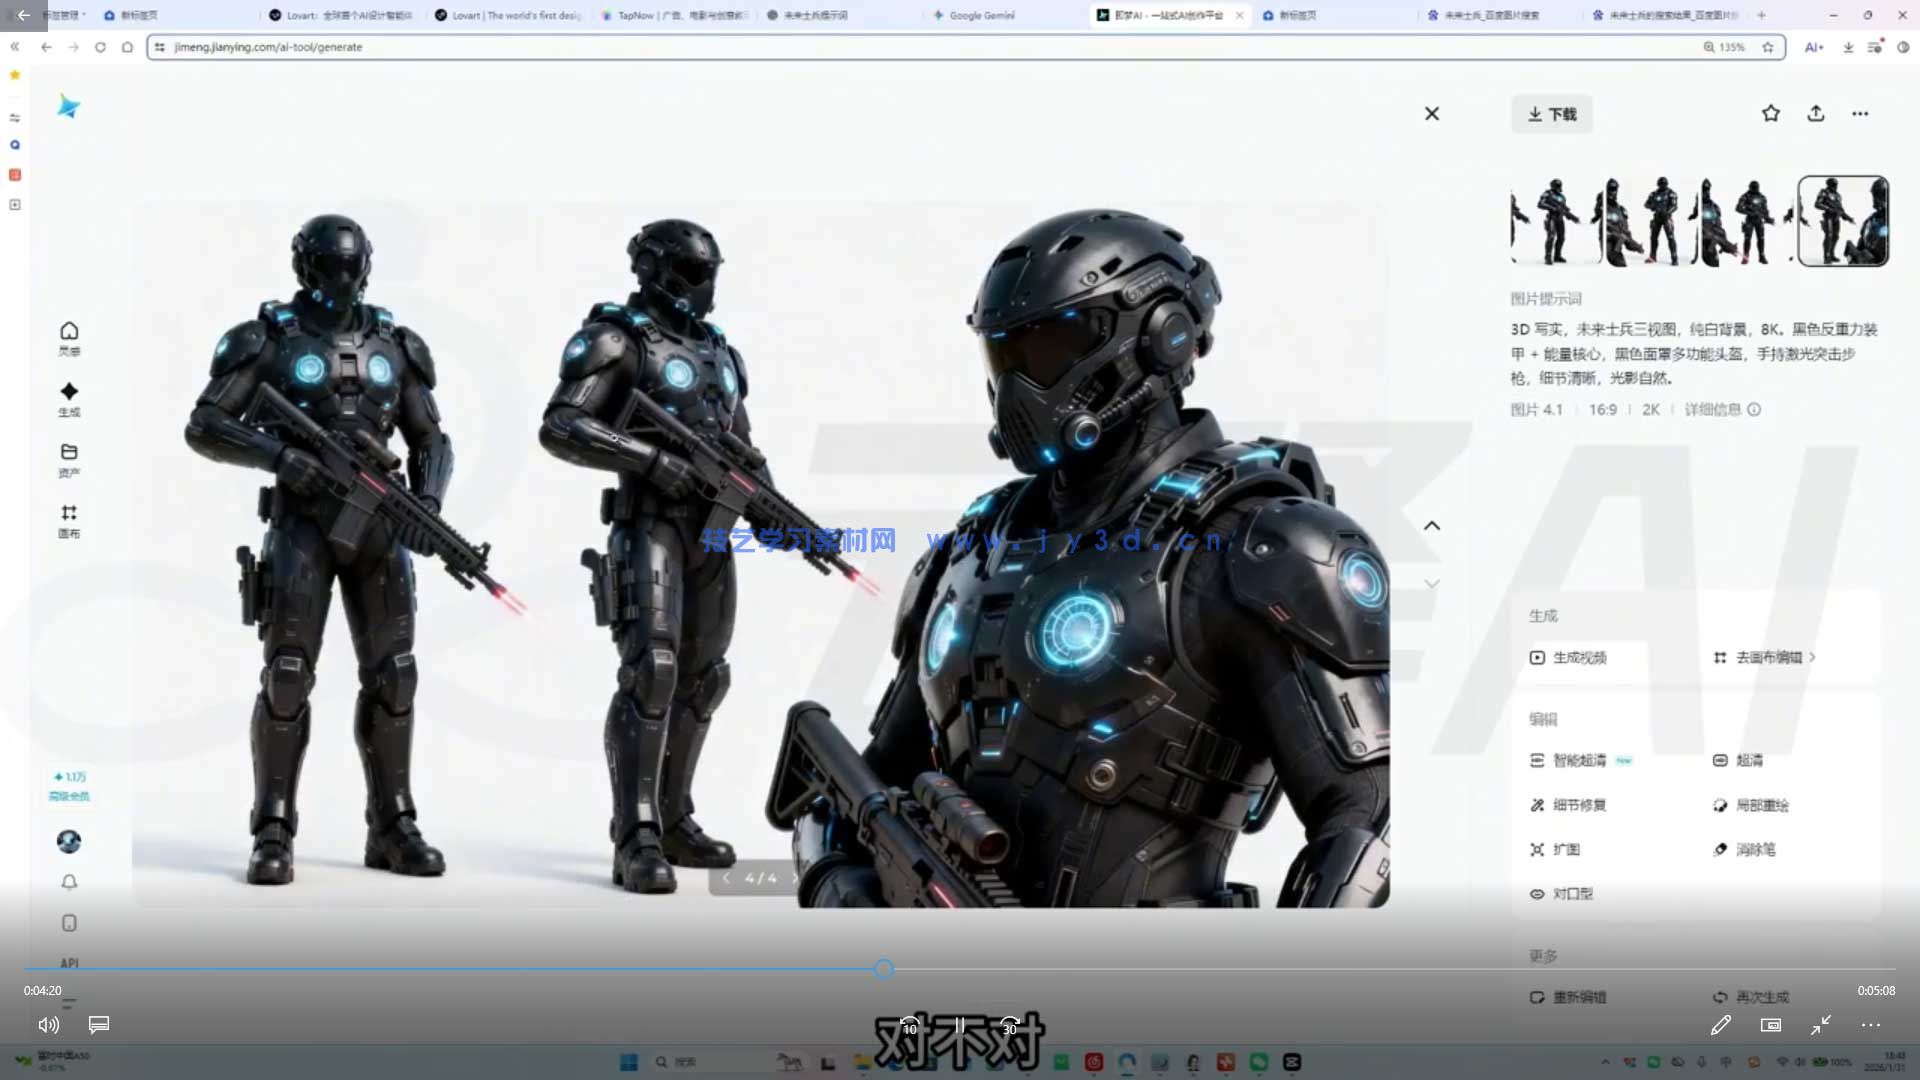Mute the video player volume
Image resolution: width=1920 pixels, height=1080 pixels.
pyautogui.click(x=48, y=1025)
